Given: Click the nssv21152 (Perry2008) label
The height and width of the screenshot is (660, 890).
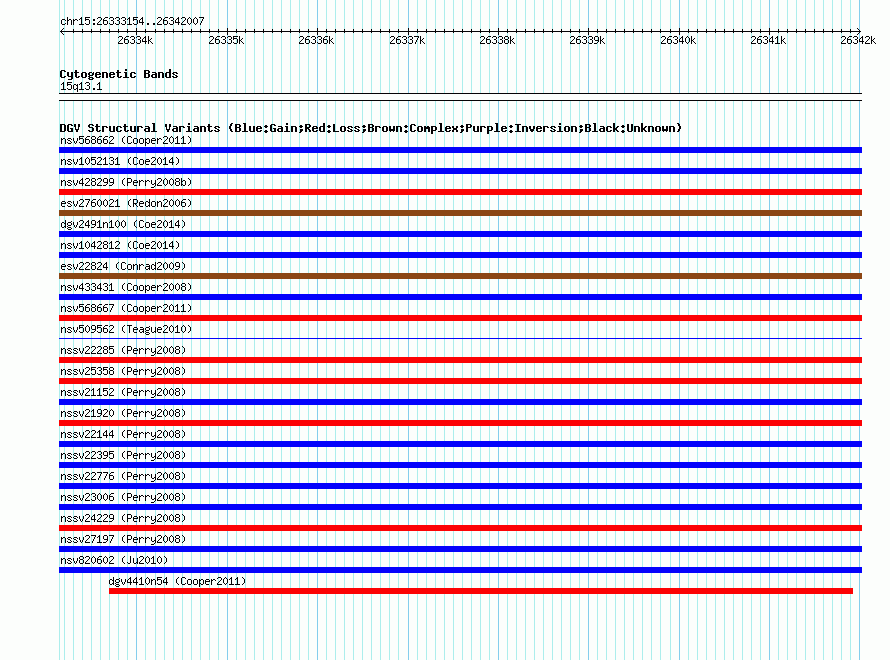Looking at the screenshot, I should point(123,392).
